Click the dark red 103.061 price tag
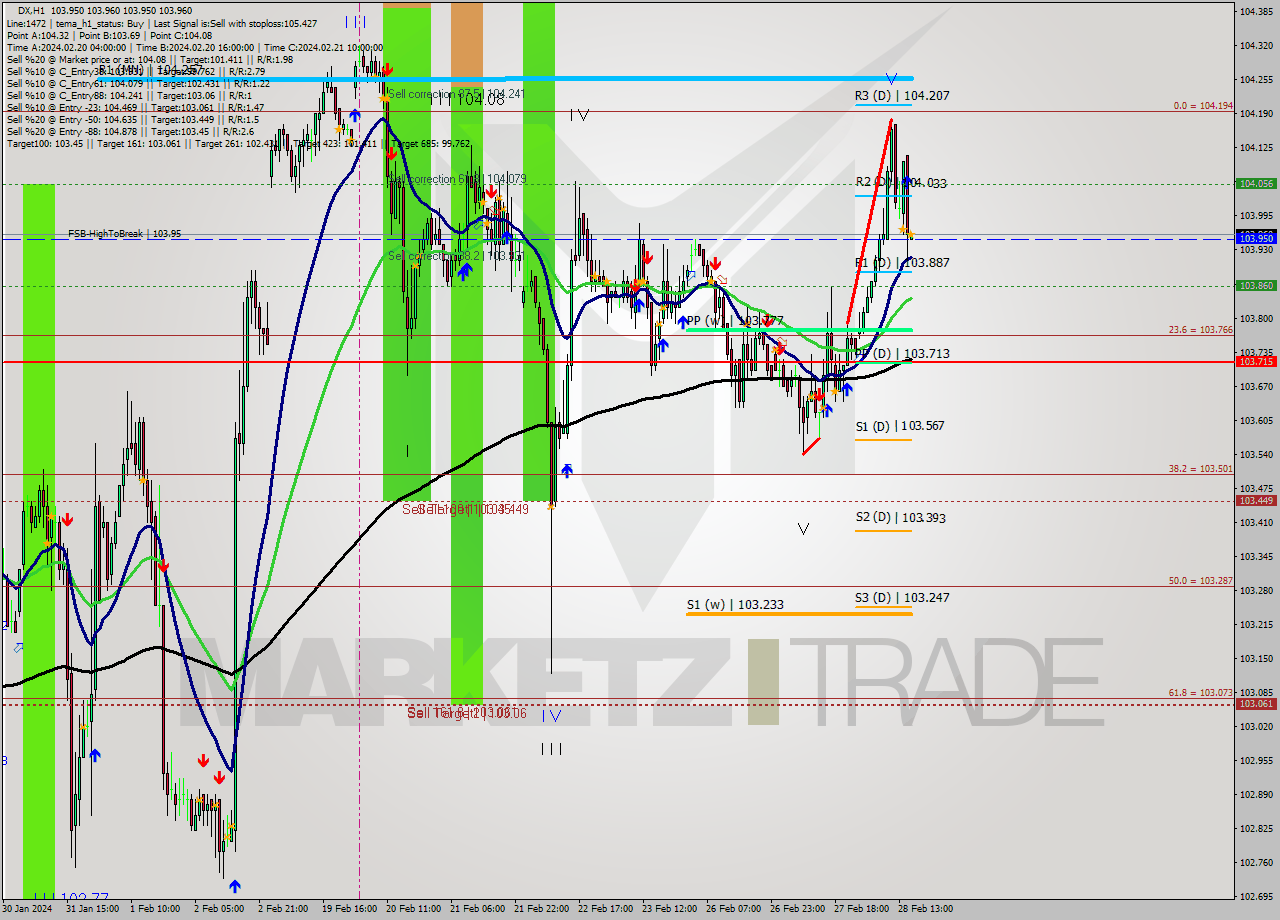The image size is (1280, 920). [1257, 703]
